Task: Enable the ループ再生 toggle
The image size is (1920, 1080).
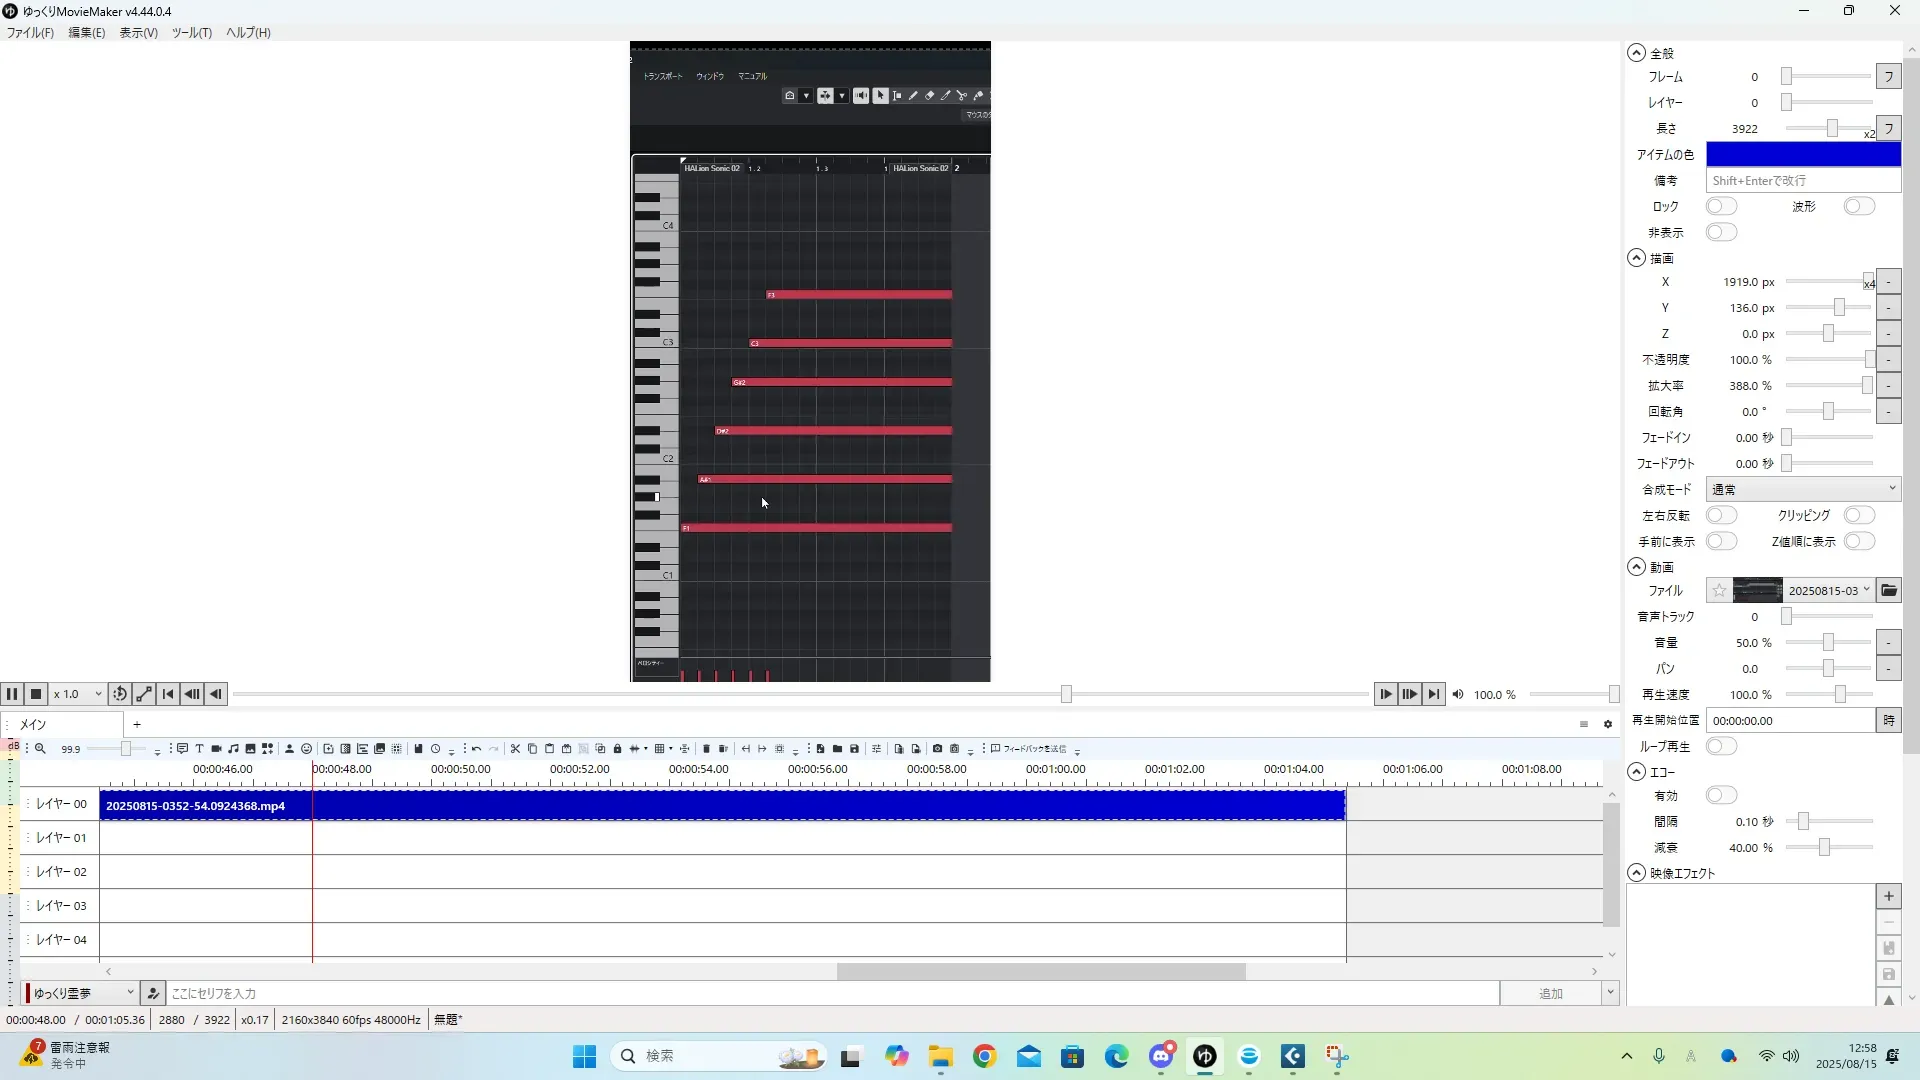Action: click(x=1720, y=747)
